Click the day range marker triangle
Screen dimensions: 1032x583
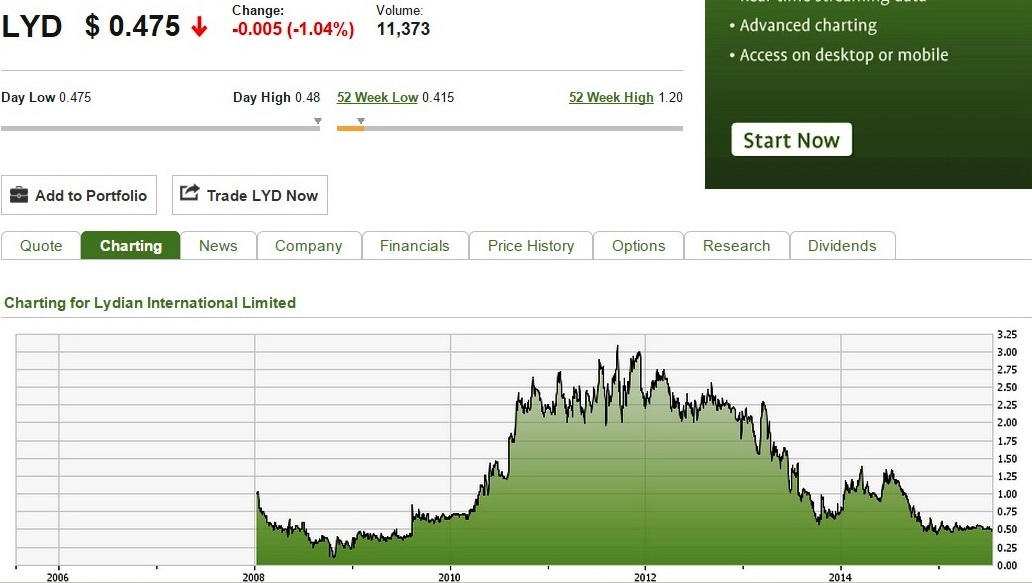click(318, 121)
